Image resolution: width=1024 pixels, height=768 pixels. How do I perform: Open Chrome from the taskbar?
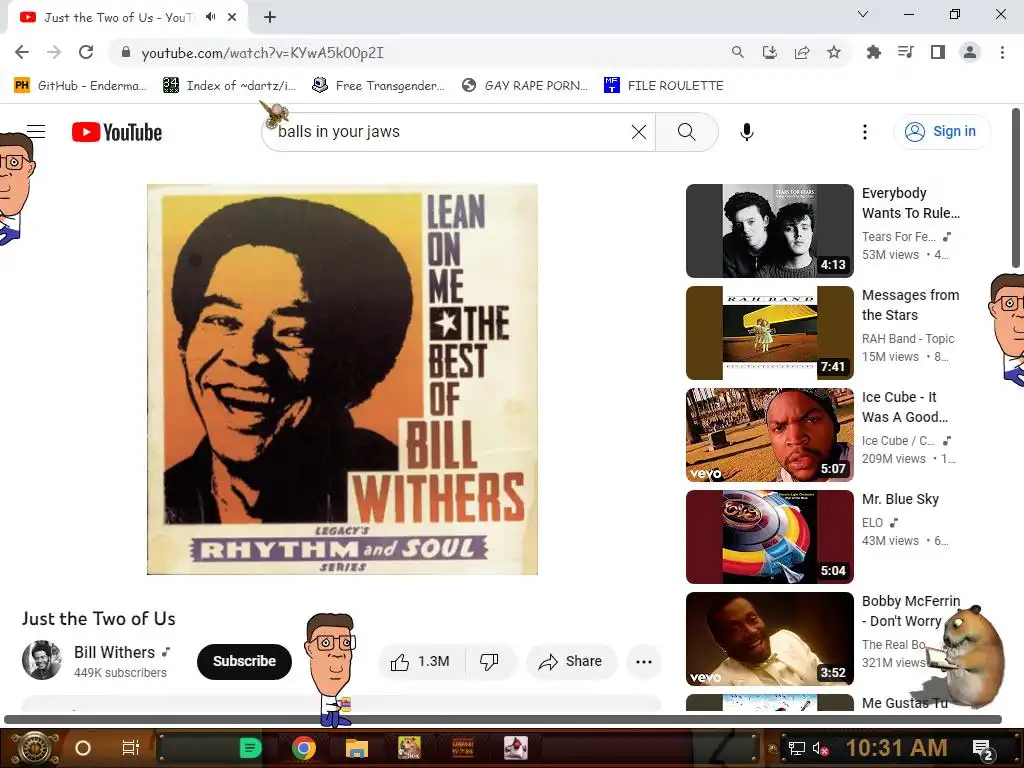pyautogui.click(x=304, y=748)
